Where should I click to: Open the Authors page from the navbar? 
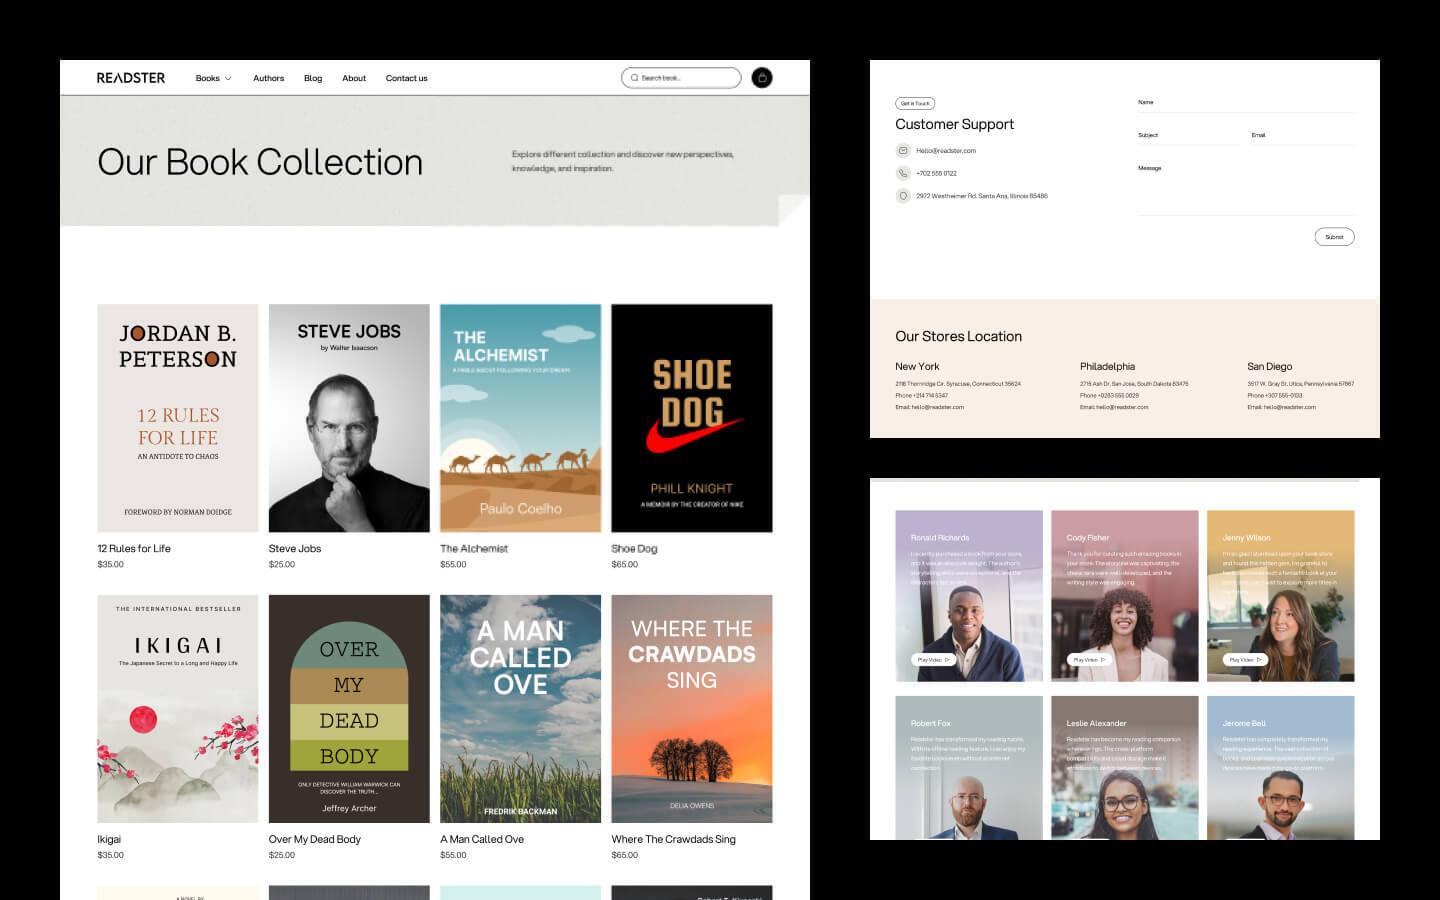(x=268, y=77)
